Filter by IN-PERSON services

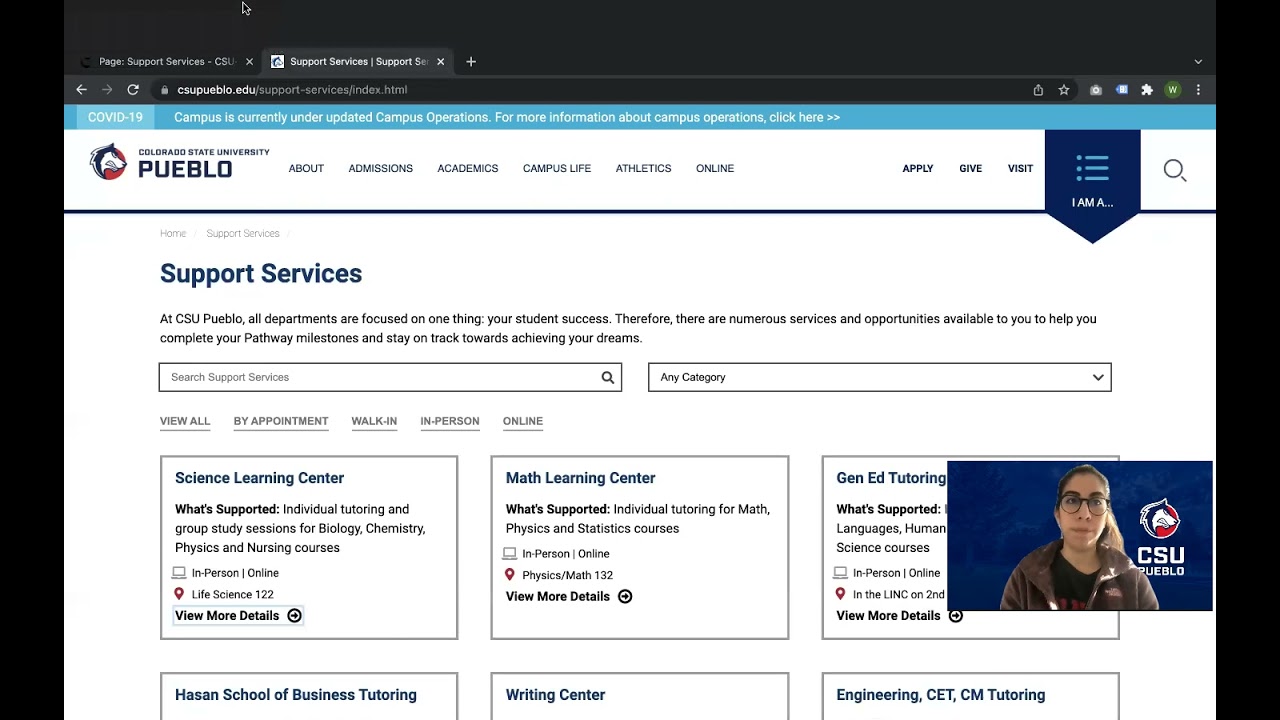click(x=450, y=421)
